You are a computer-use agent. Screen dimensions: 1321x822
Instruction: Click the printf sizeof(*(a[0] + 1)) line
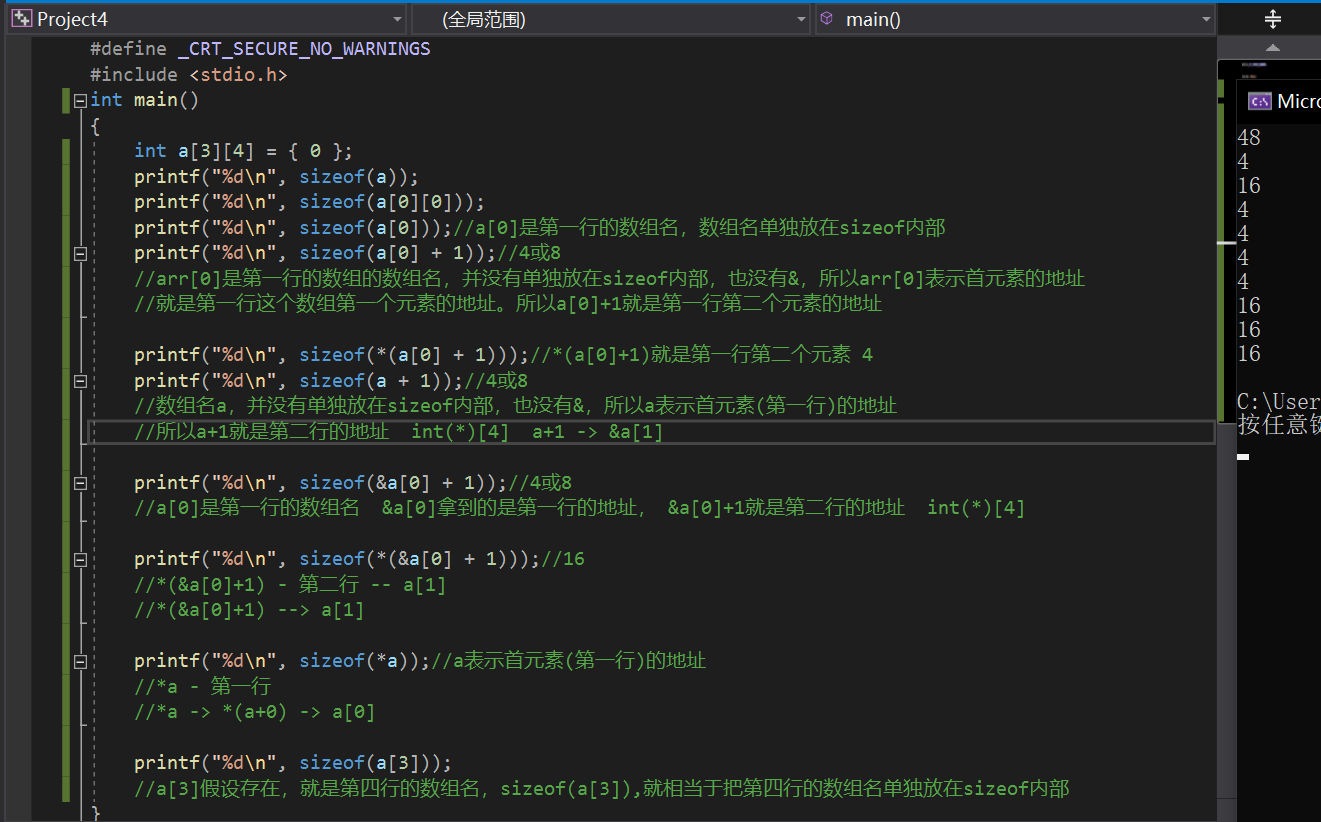tap(332, 355)
